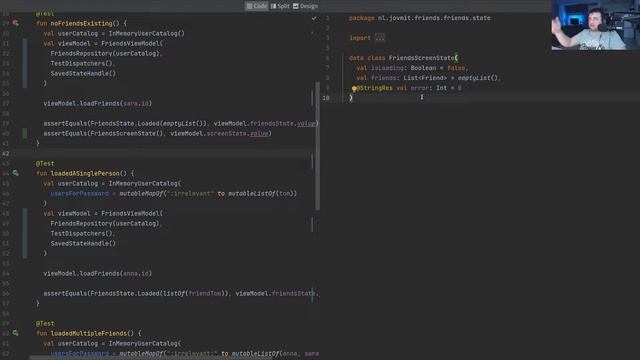
Task: Click line number 42 in left editor gutter
Action: [x=6, y=153]
